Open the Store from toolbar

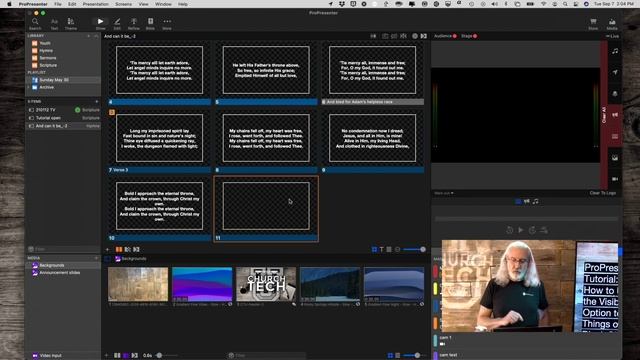(x=593, y=24)
